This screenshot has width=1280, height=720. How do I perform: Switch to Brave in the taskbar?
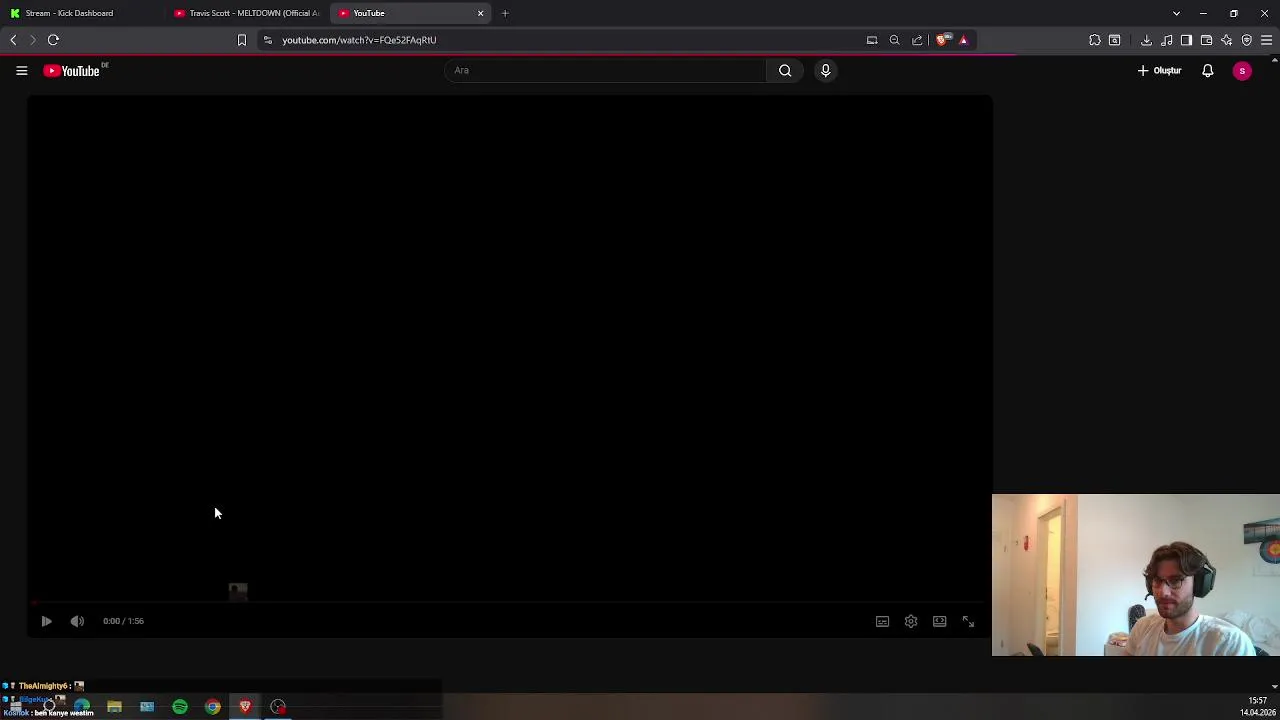[x=245, y=707]
